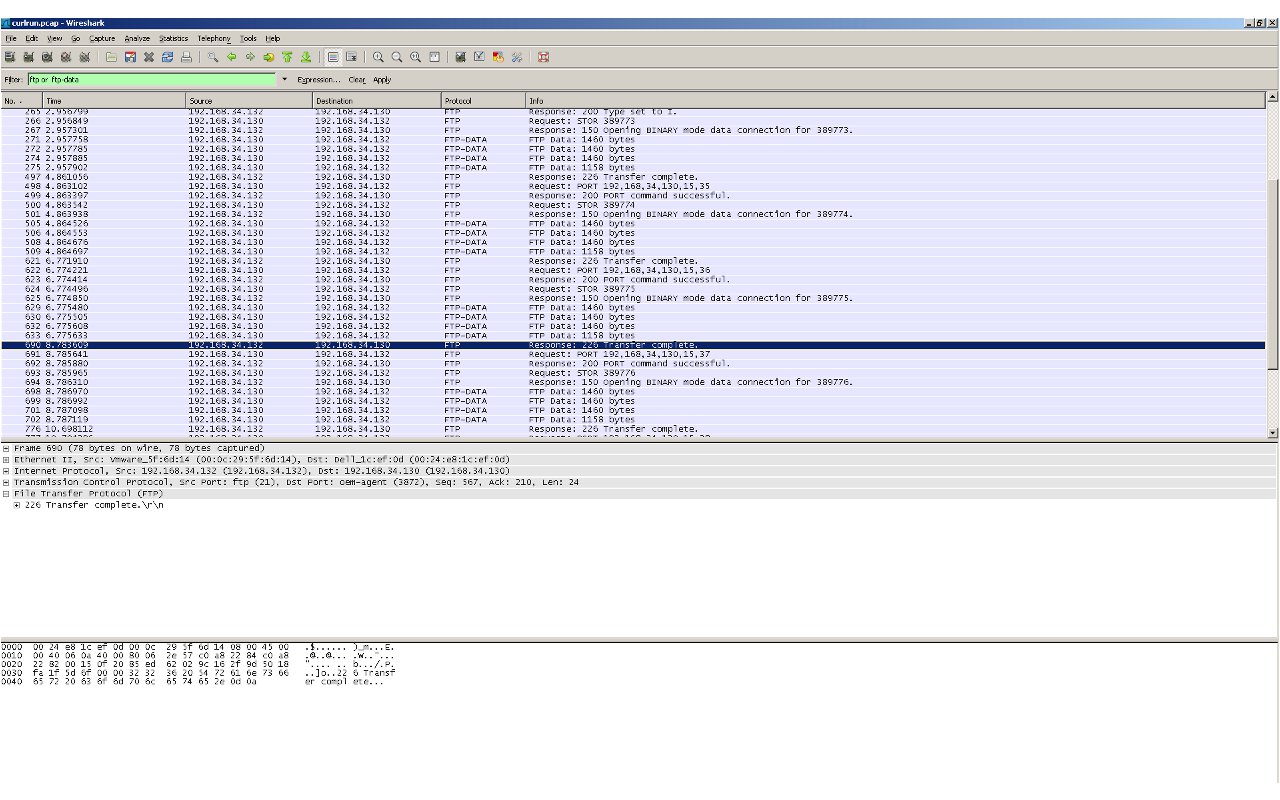1280x800 pixels.
Task: Expand the Frame 690 tree node
Action: tap(6, 449)
